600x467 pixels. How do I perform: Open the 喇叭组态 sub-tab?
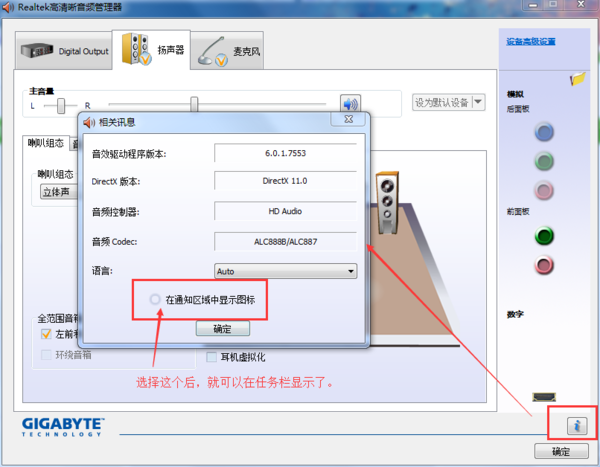(x=46, y=143)
